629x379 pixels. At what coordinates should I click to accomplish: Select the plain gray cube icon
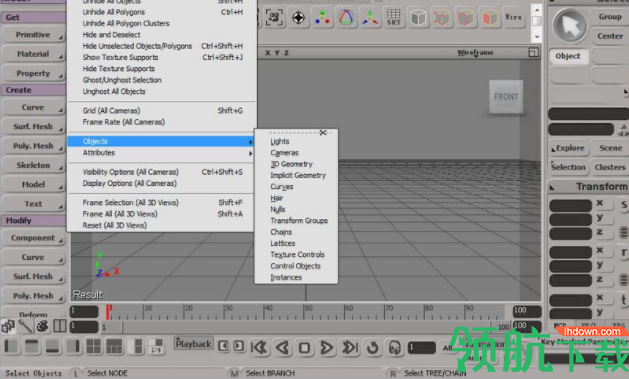[x=418, y=18]
